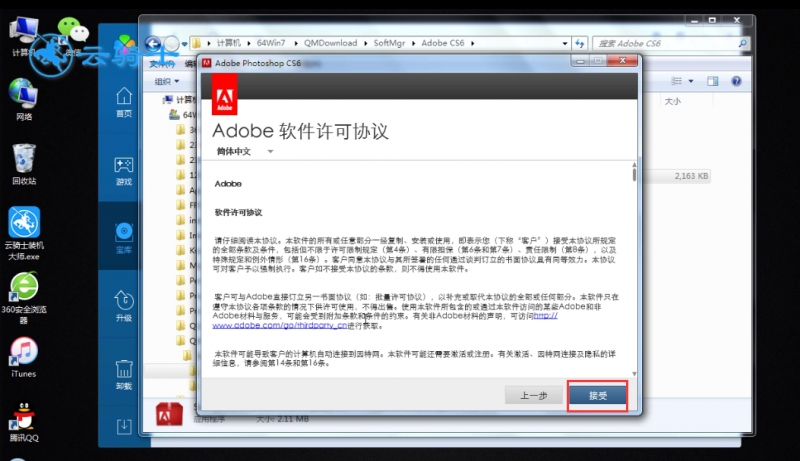Click the 接受 button in the installer
800x461 pixels.
click(597, 395)
